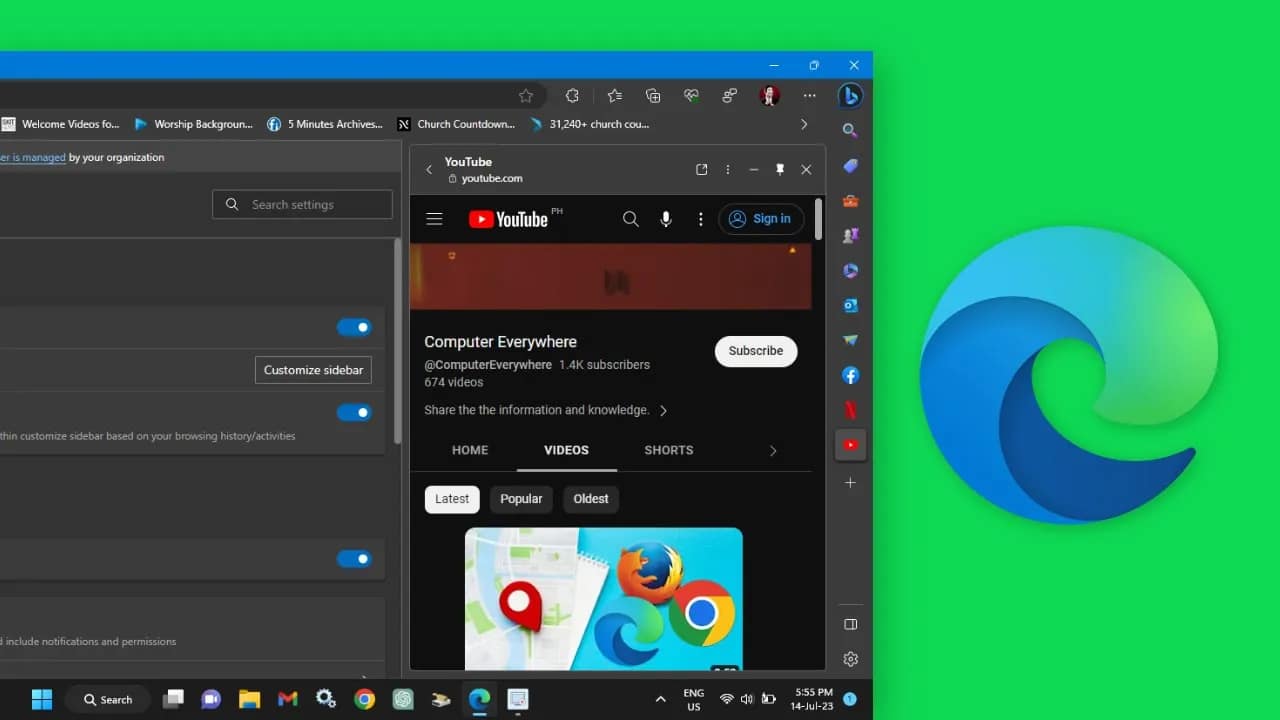The width and height of the screenshot is (1280, 720).
Task: Open the Shopping icon in the sidebar
Action: coord(850,165)
